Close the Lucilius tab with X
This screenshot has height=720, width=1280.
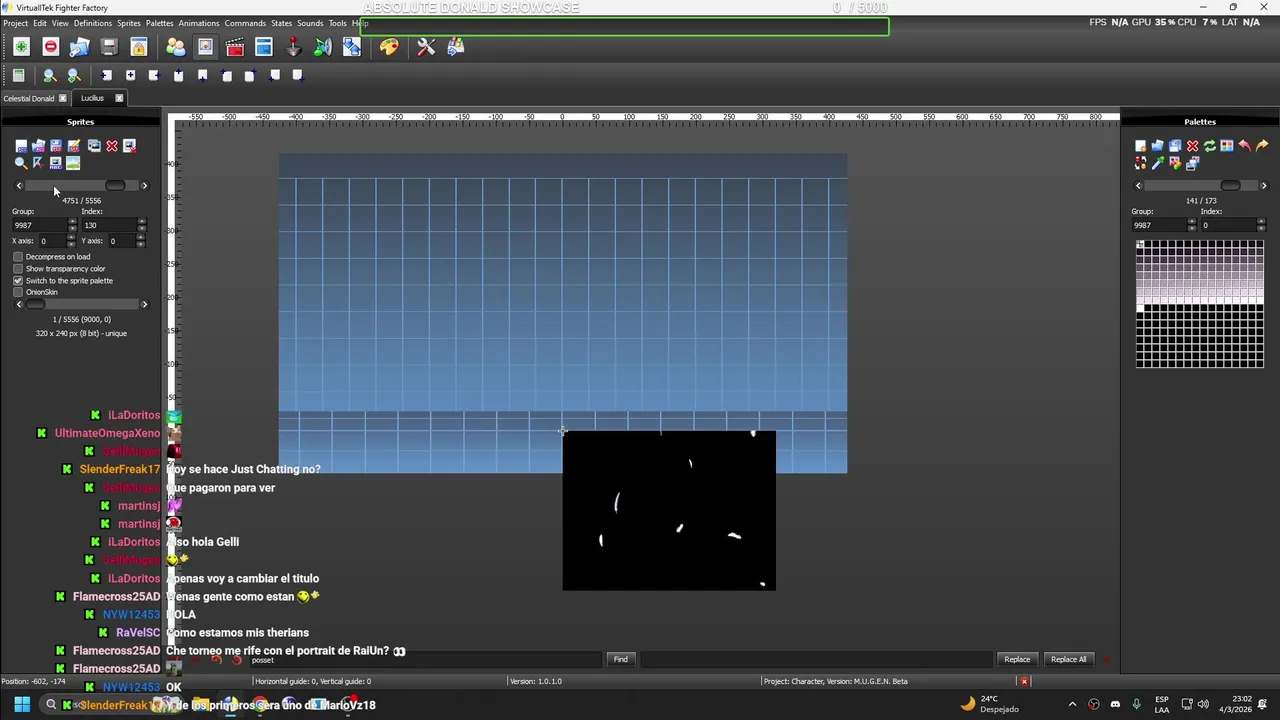119,98
